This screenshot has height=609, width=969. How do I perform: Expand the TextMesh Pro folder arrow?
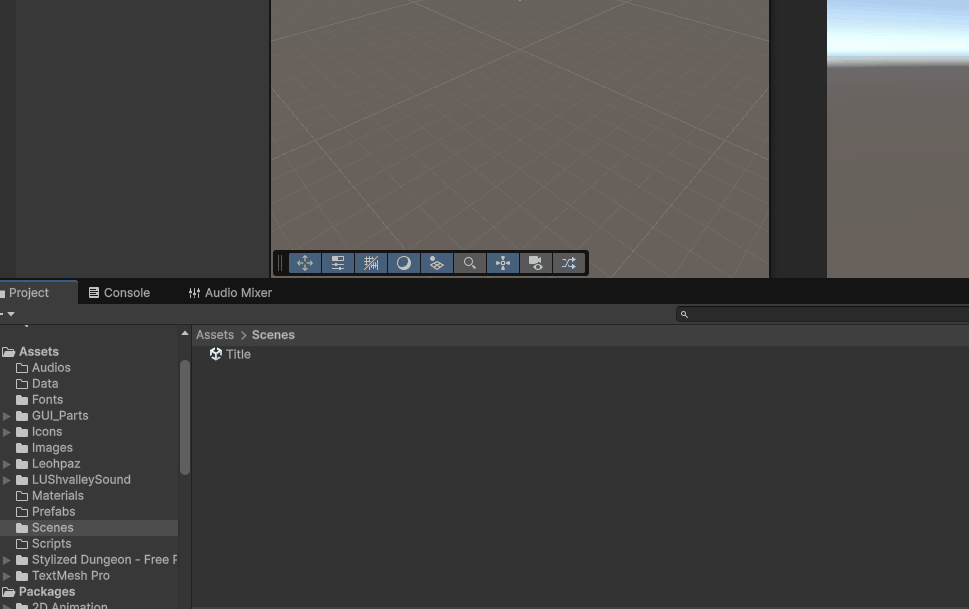7,576
